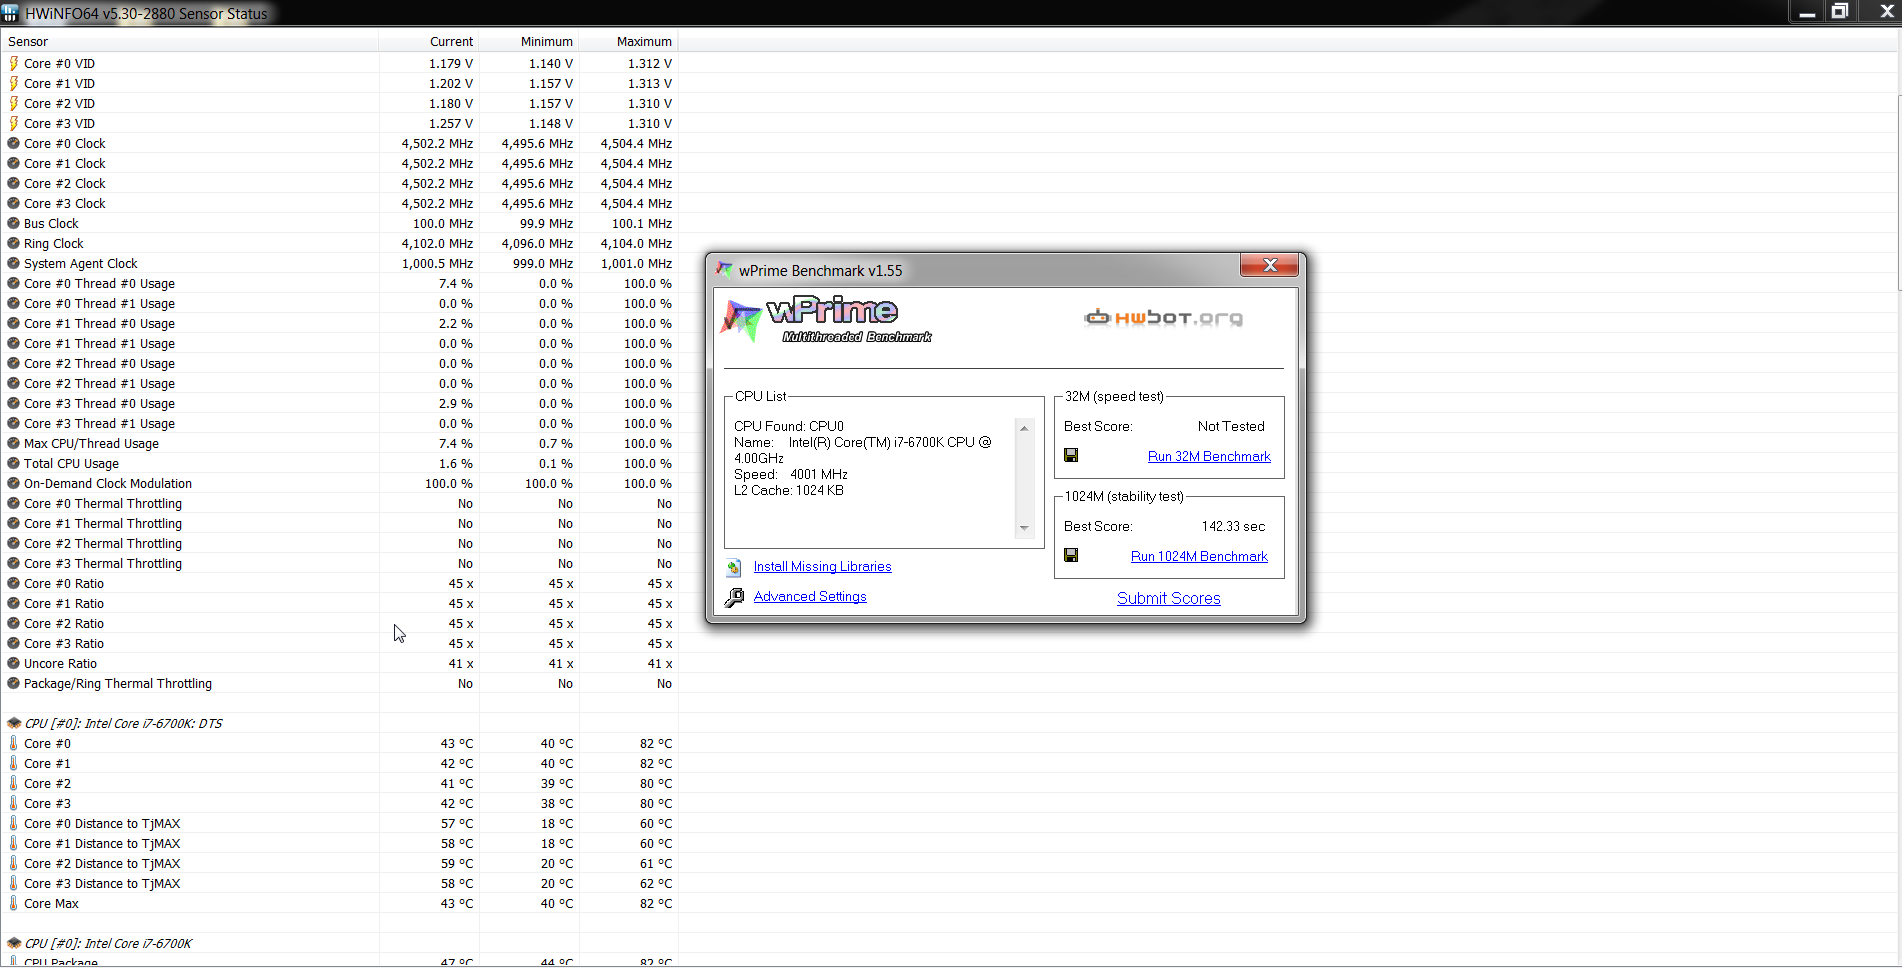The height and width of the screenshot is (968, 1902).
Task: Open Advanced Settings in wPrime
Action: coord(810,596)
